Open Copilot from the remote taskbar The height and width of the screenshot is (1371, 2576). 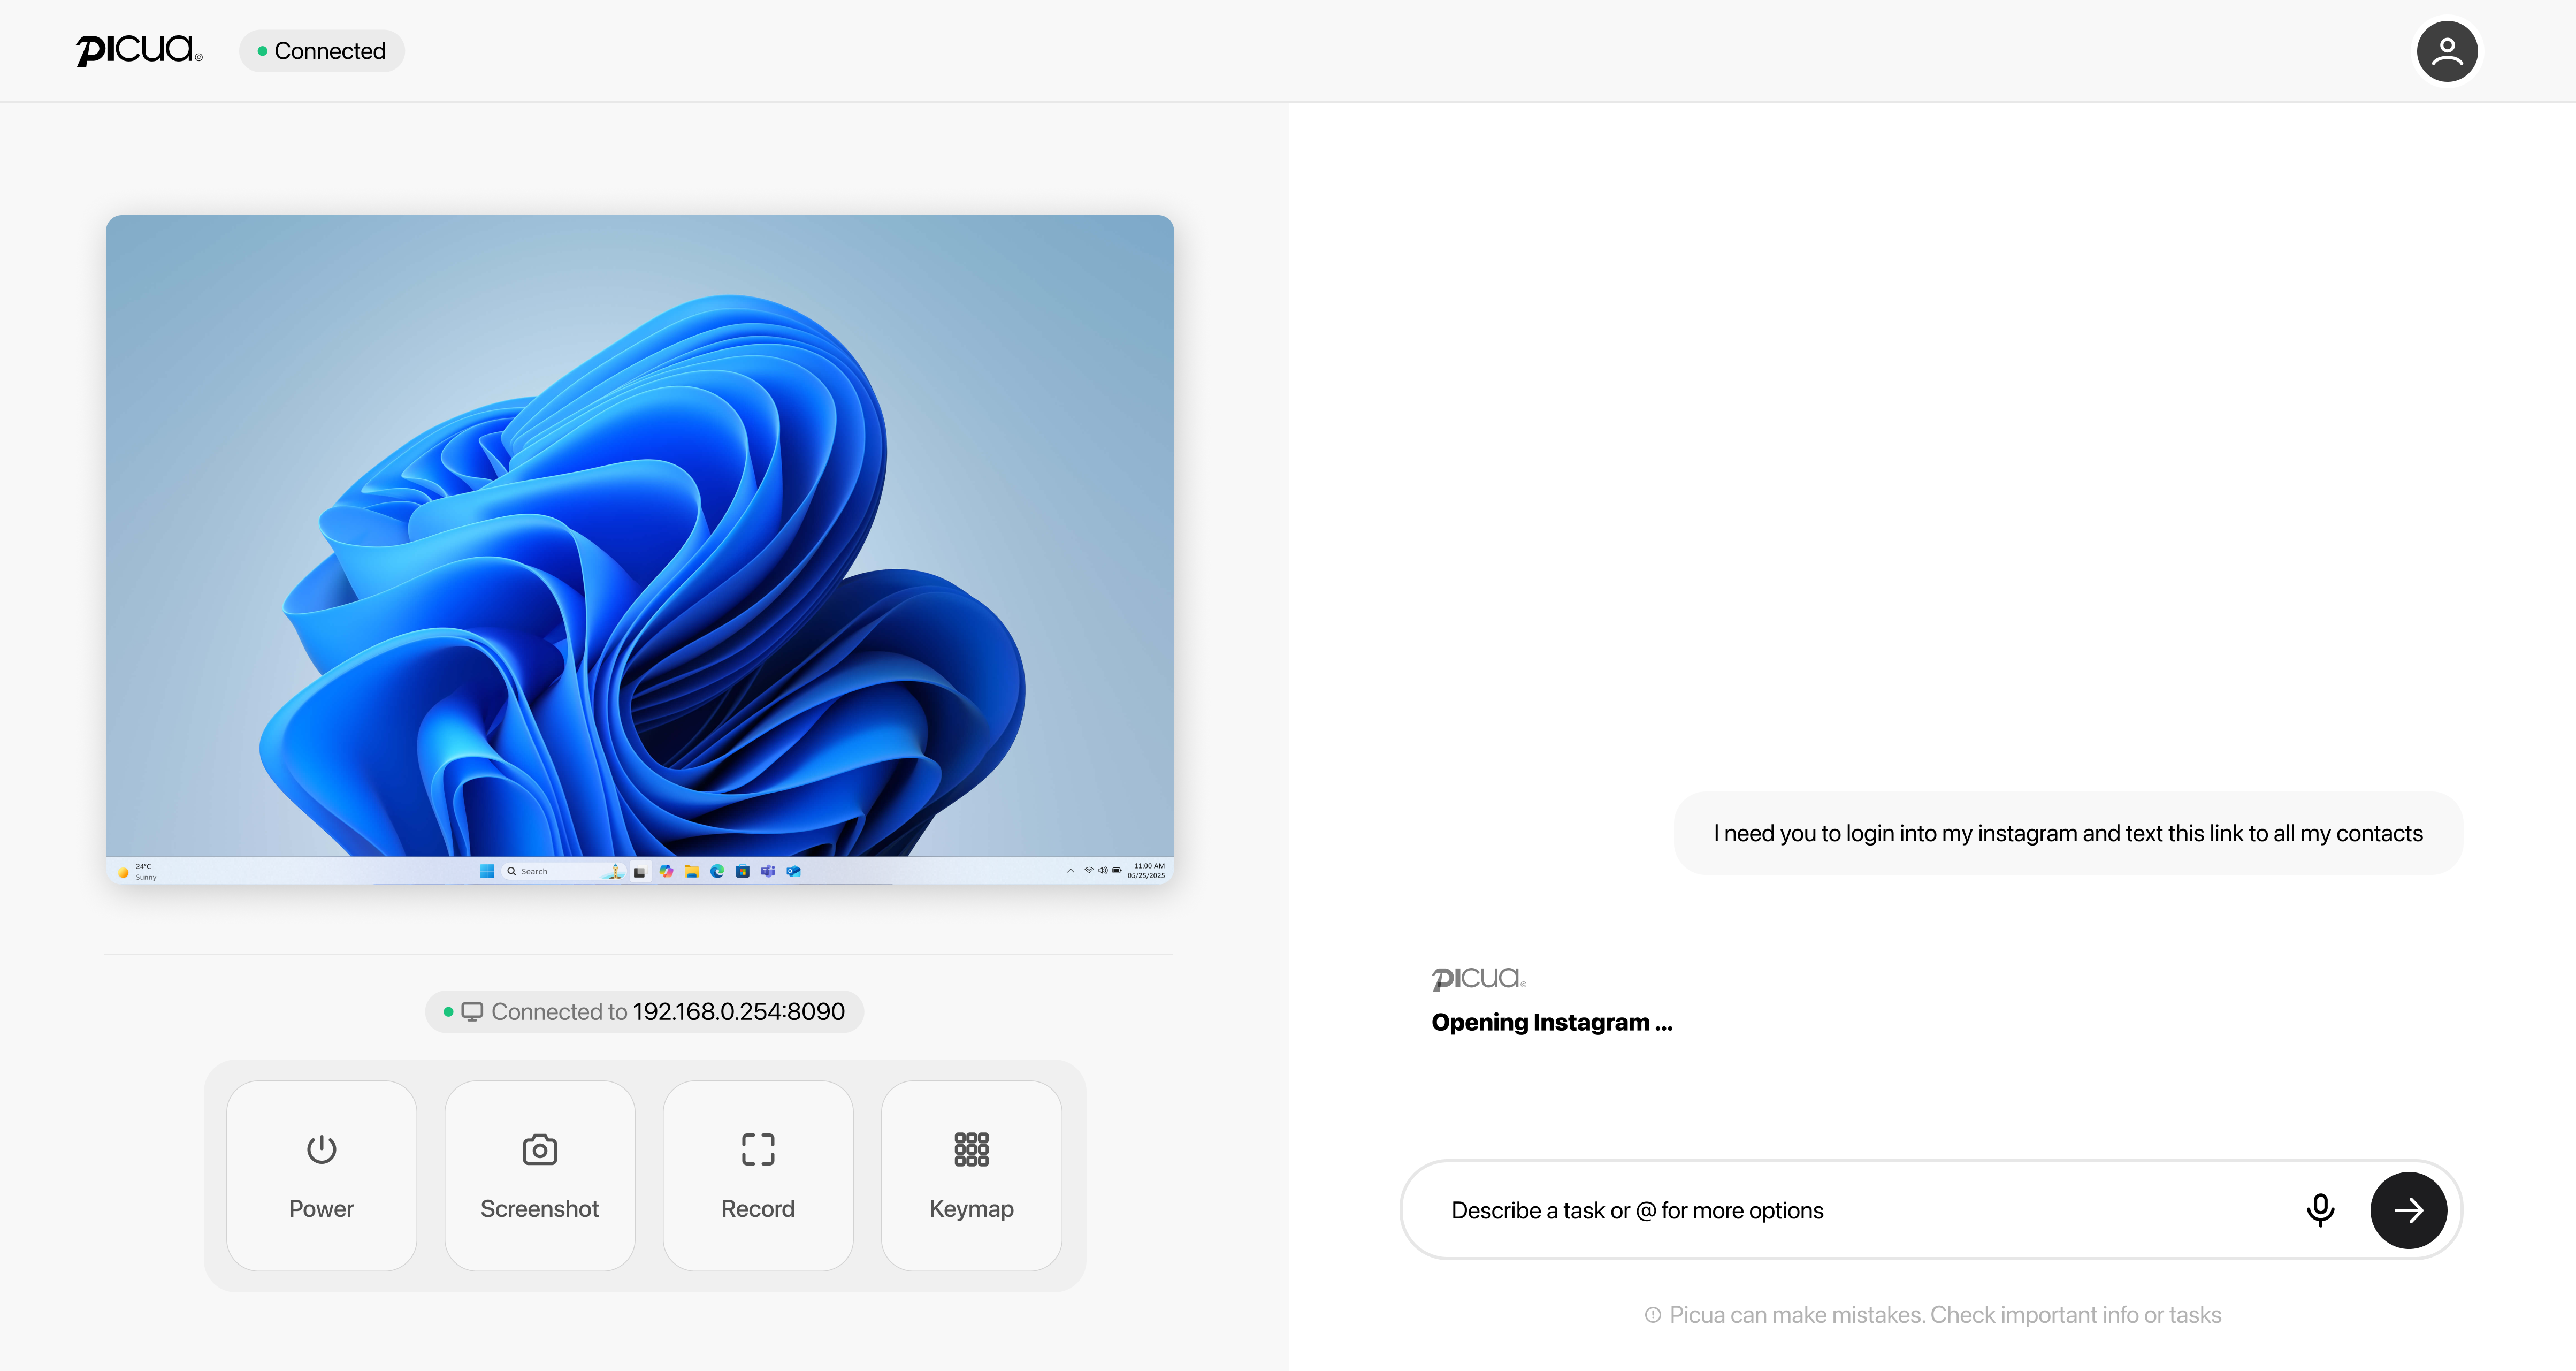coord(667,871)
